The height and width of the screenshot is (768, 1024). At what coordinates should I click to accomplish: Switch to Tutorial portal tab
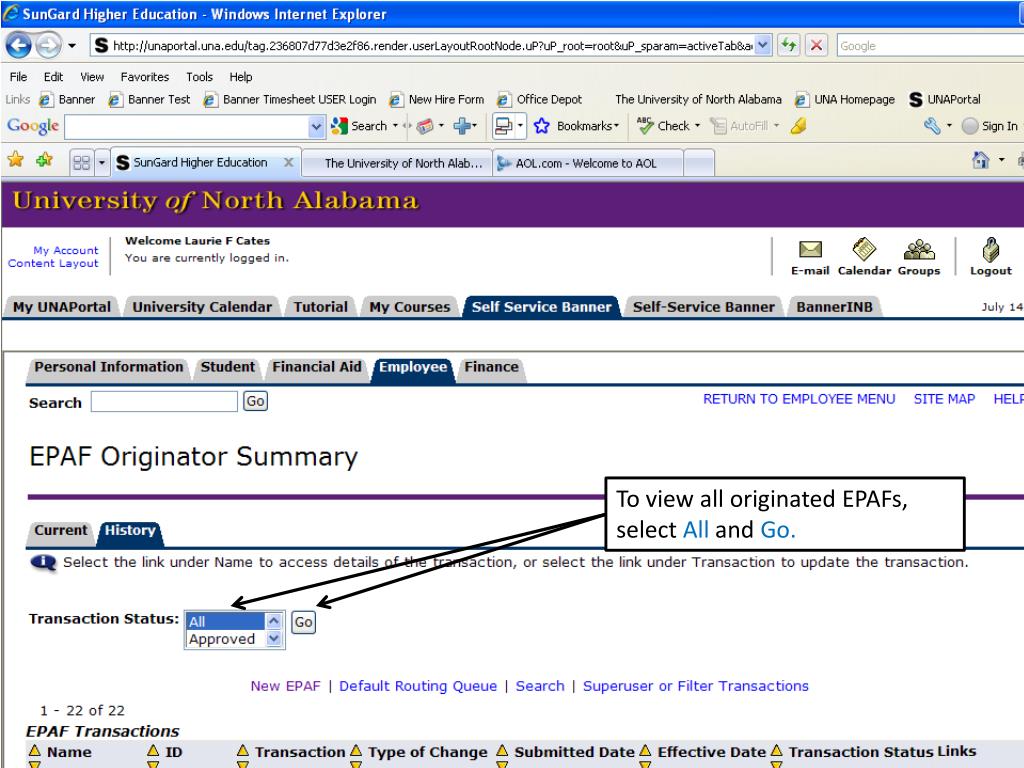[x=321, y=307]
